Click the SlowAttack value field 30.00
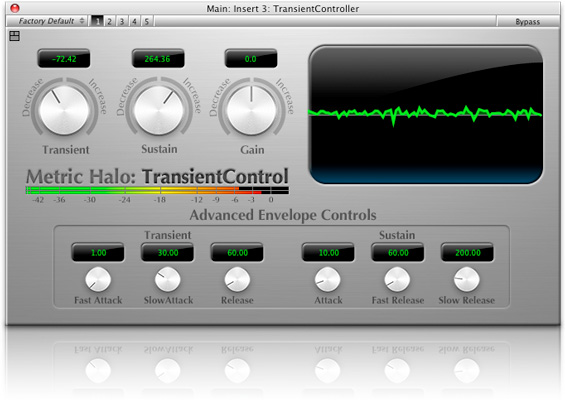Screen dimensions: 565x400 coord(168,252)
